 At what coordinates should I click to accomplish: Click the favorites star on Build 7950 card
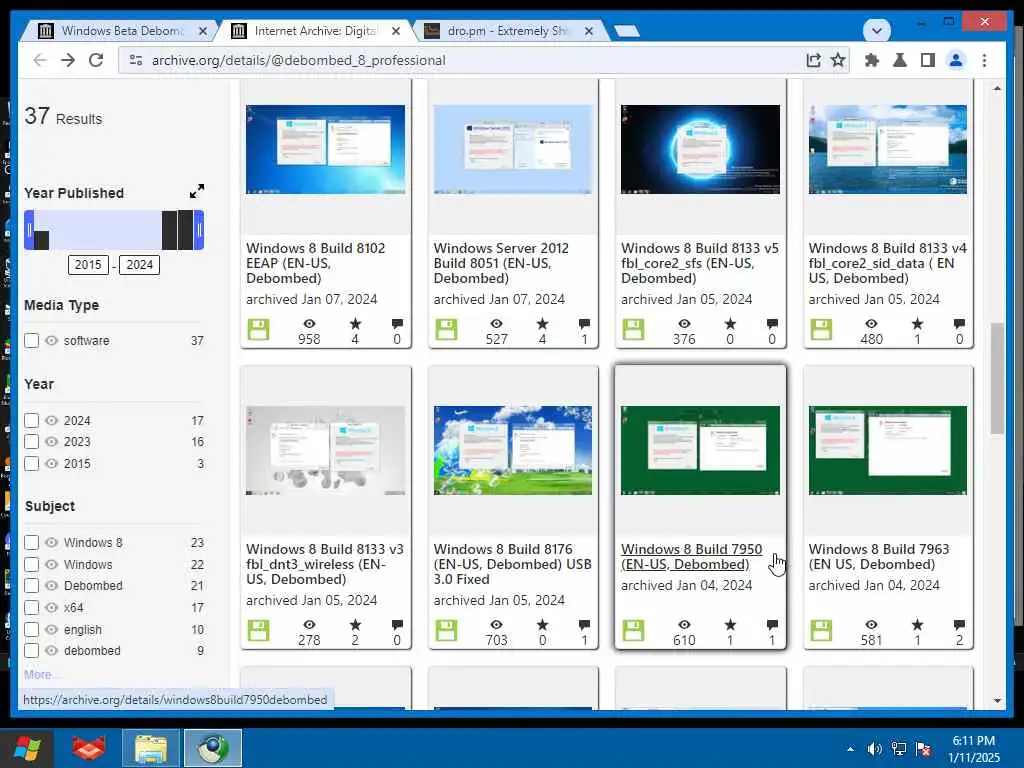click(x=730, y=625)
